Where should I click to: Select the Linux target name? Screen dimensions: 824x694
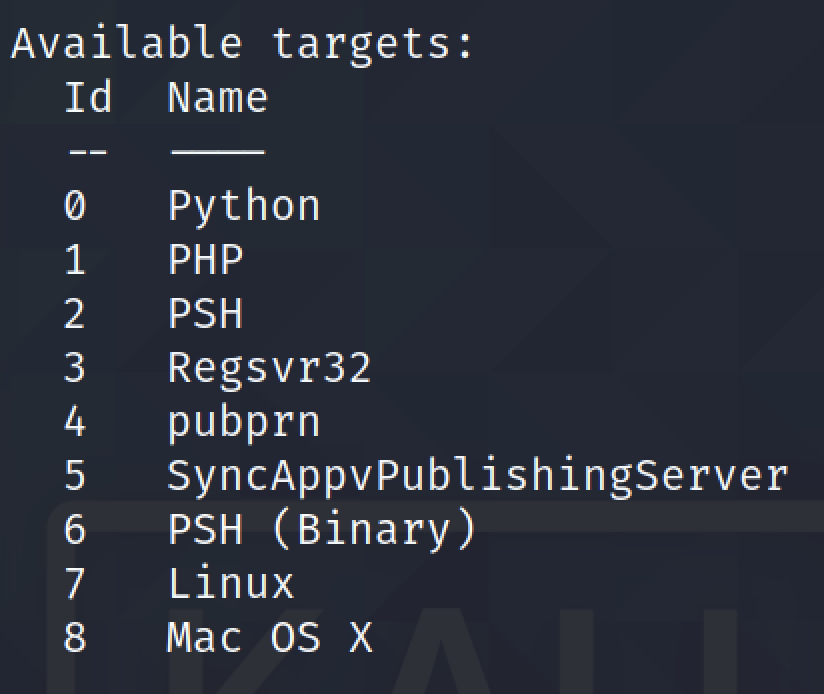pos(231,584)
